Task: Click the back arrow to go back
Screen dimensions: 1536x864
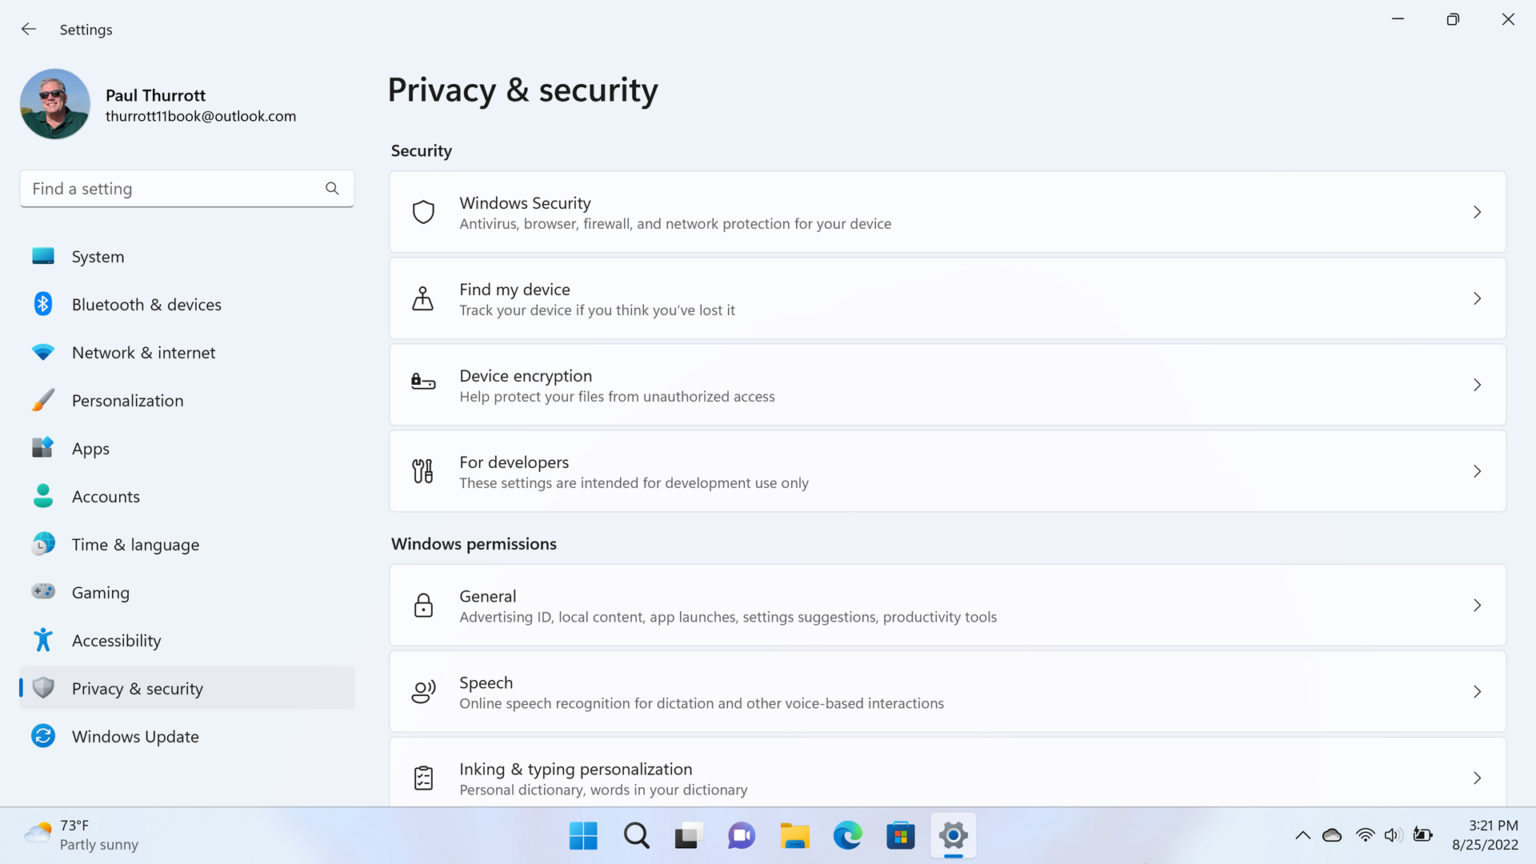Action: (x=28, y=28)
